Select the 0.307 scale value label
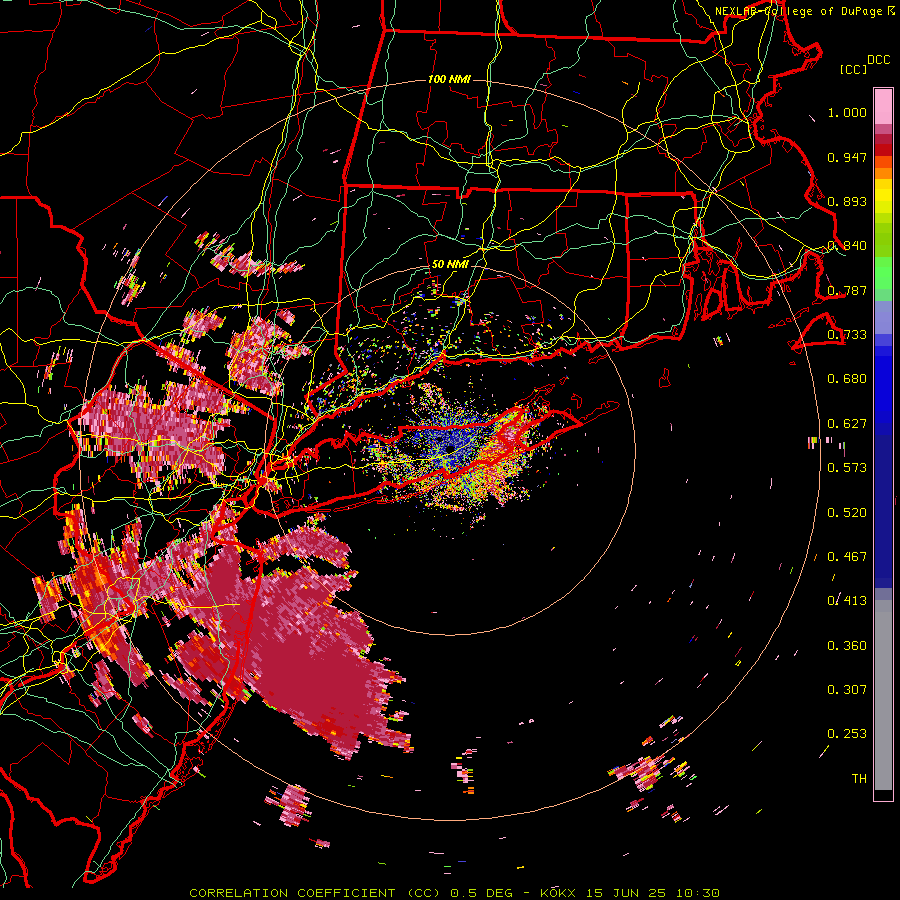 tap(847, 690)
